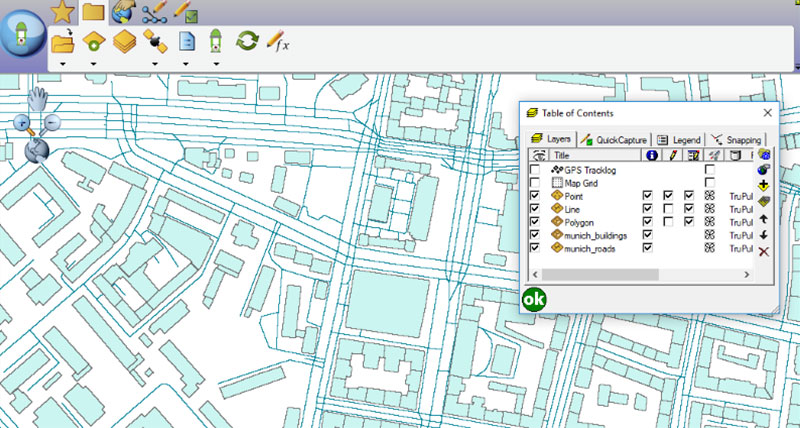Viewport: 800px width, 428px height.
Task: Click the refresh map icon in toolbar
Action: [246, 42]
